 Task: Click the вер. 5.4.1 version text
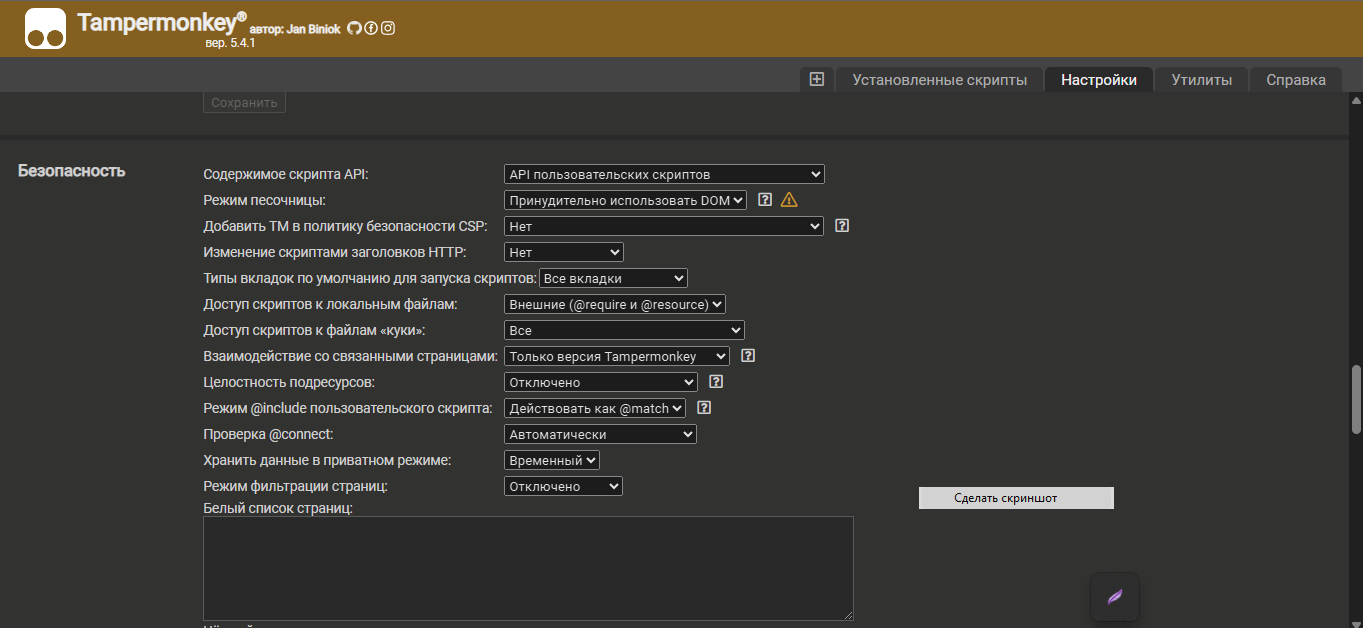[x=230, y=44]
